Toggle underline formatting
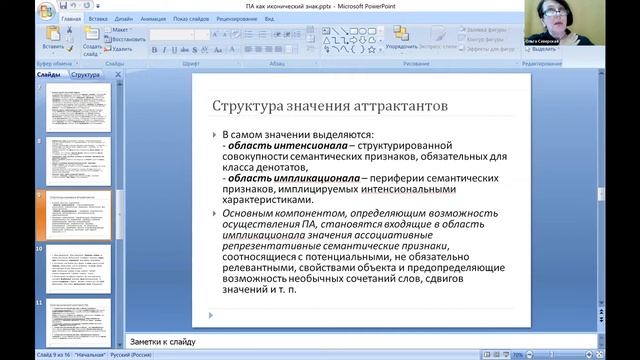The width and height of the screenshot is (640, 360). [174, 50]
